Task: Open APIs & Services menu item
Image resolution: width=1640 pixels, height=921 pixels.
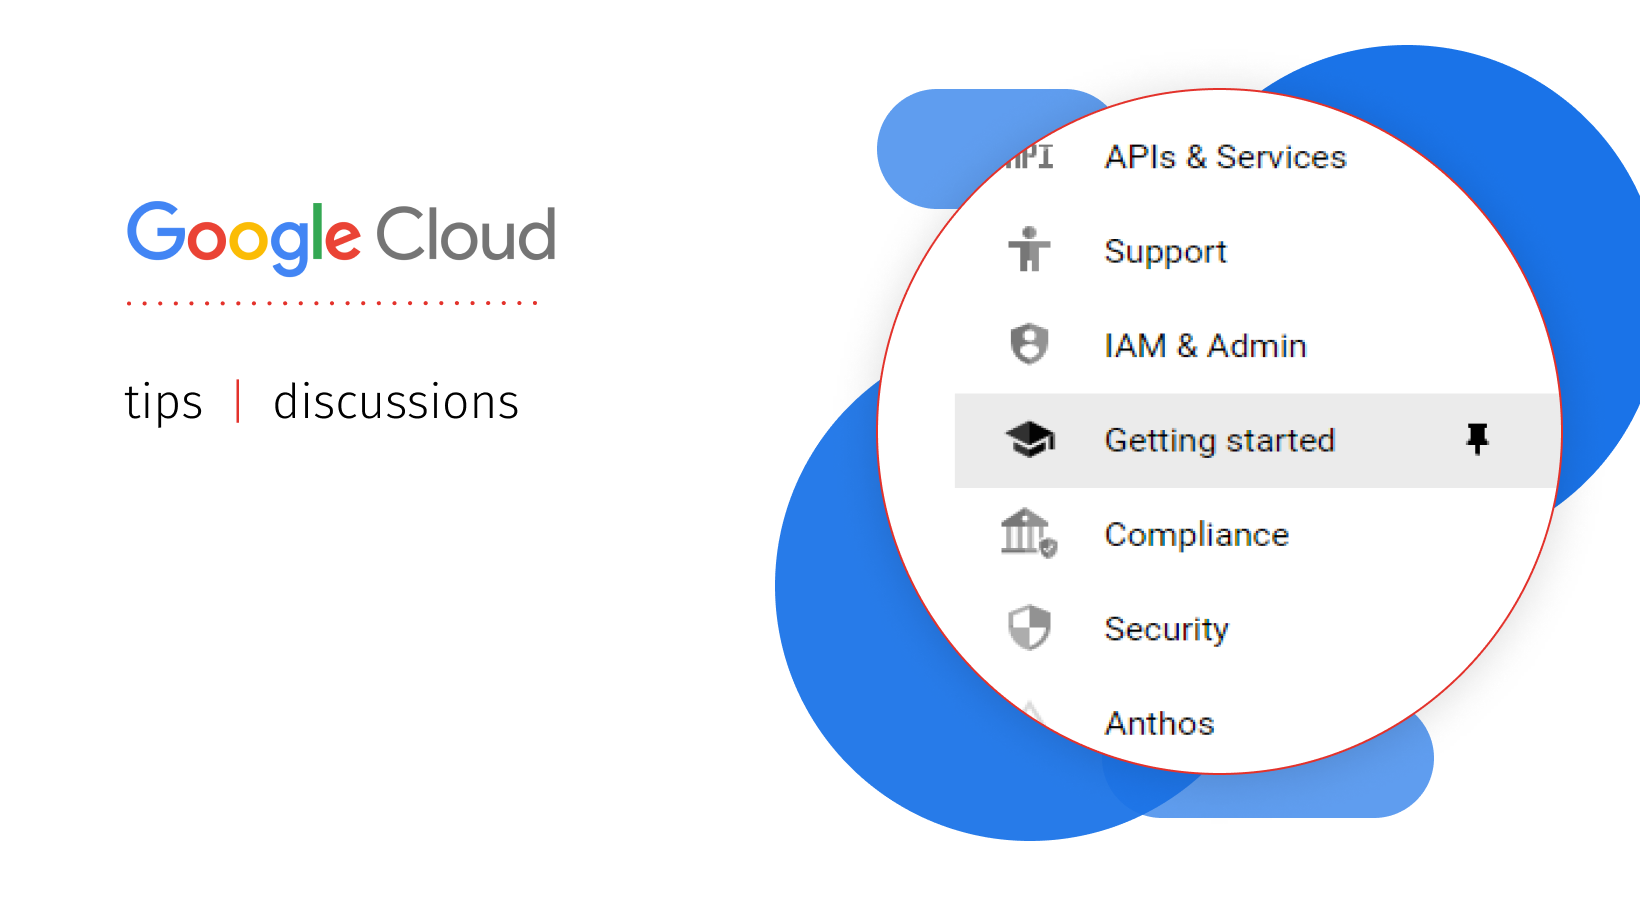Action: tap(1225, 157)
